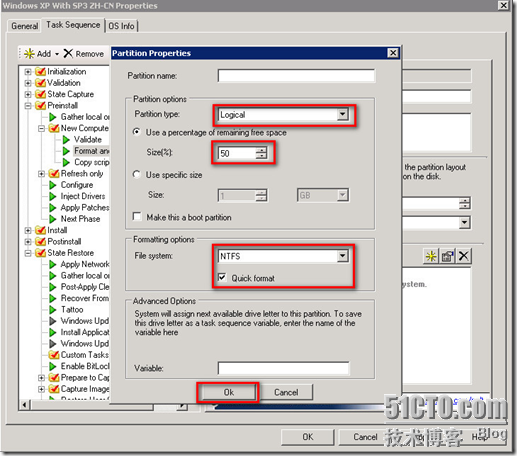Click the Size(%) spinner control
Image resolution: width=517 pixels, height=456 pixels.
coord(261,153)
